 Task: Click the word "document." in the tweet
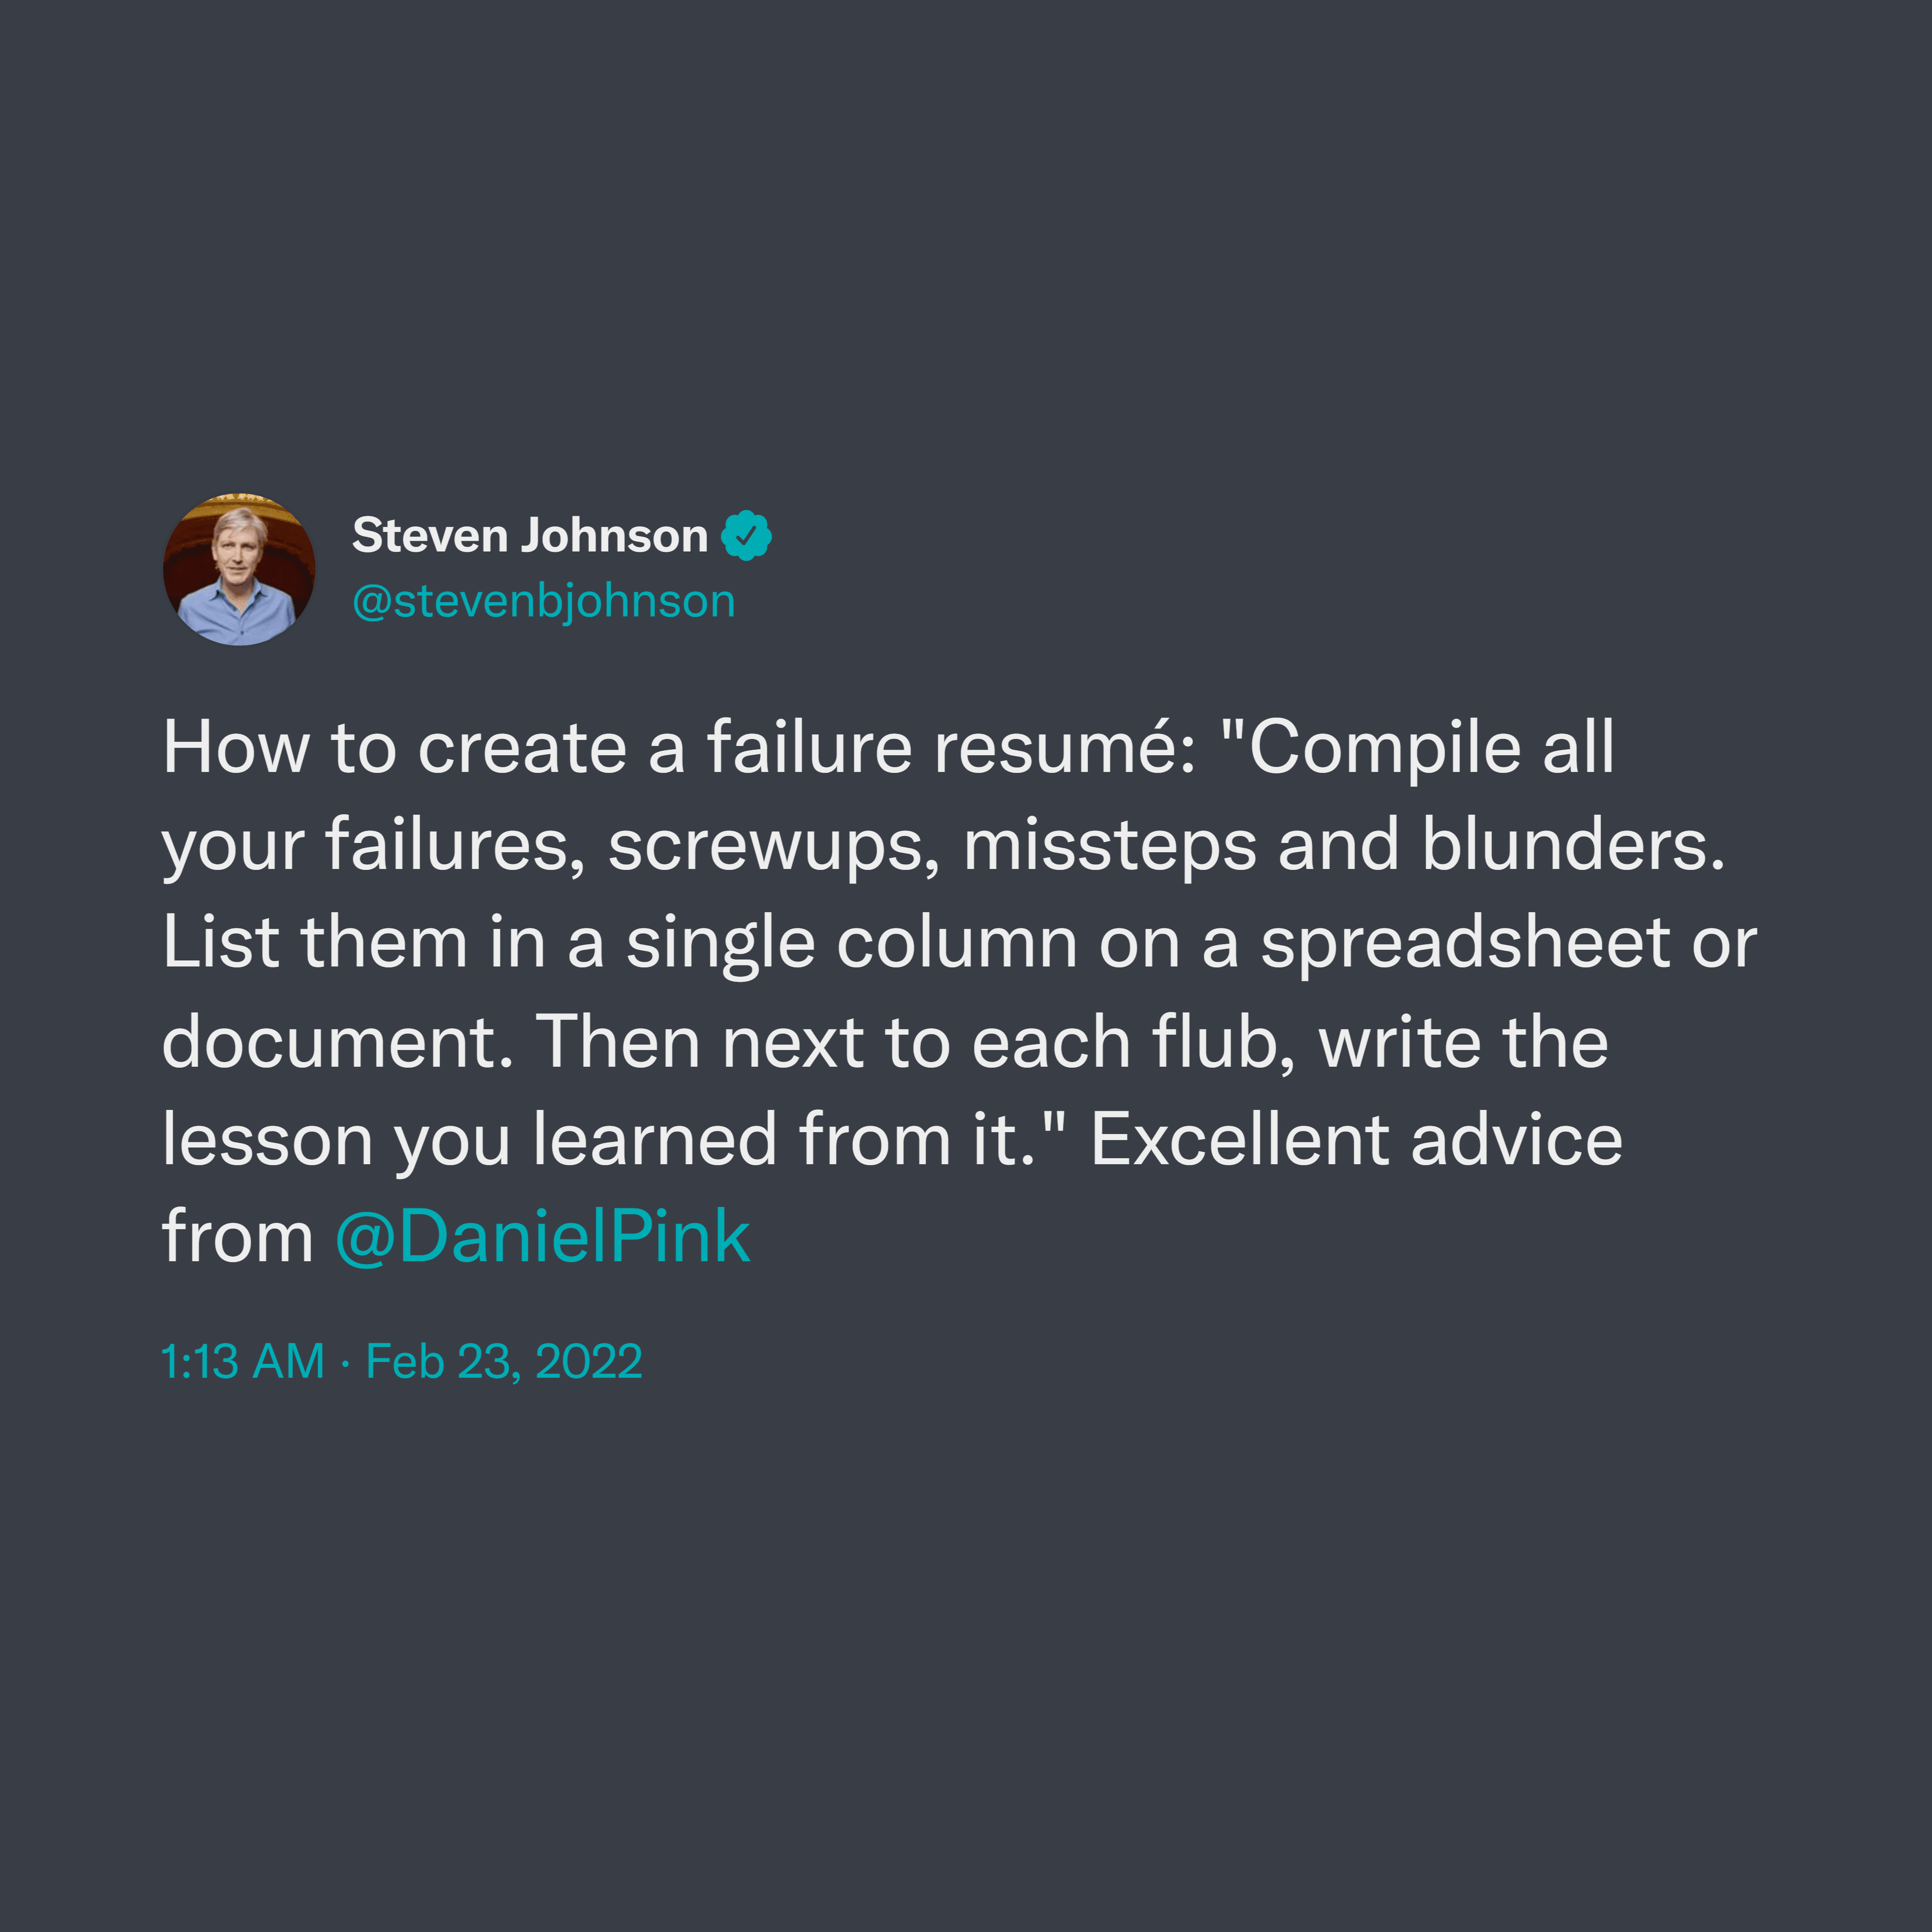click(338, 1042)
